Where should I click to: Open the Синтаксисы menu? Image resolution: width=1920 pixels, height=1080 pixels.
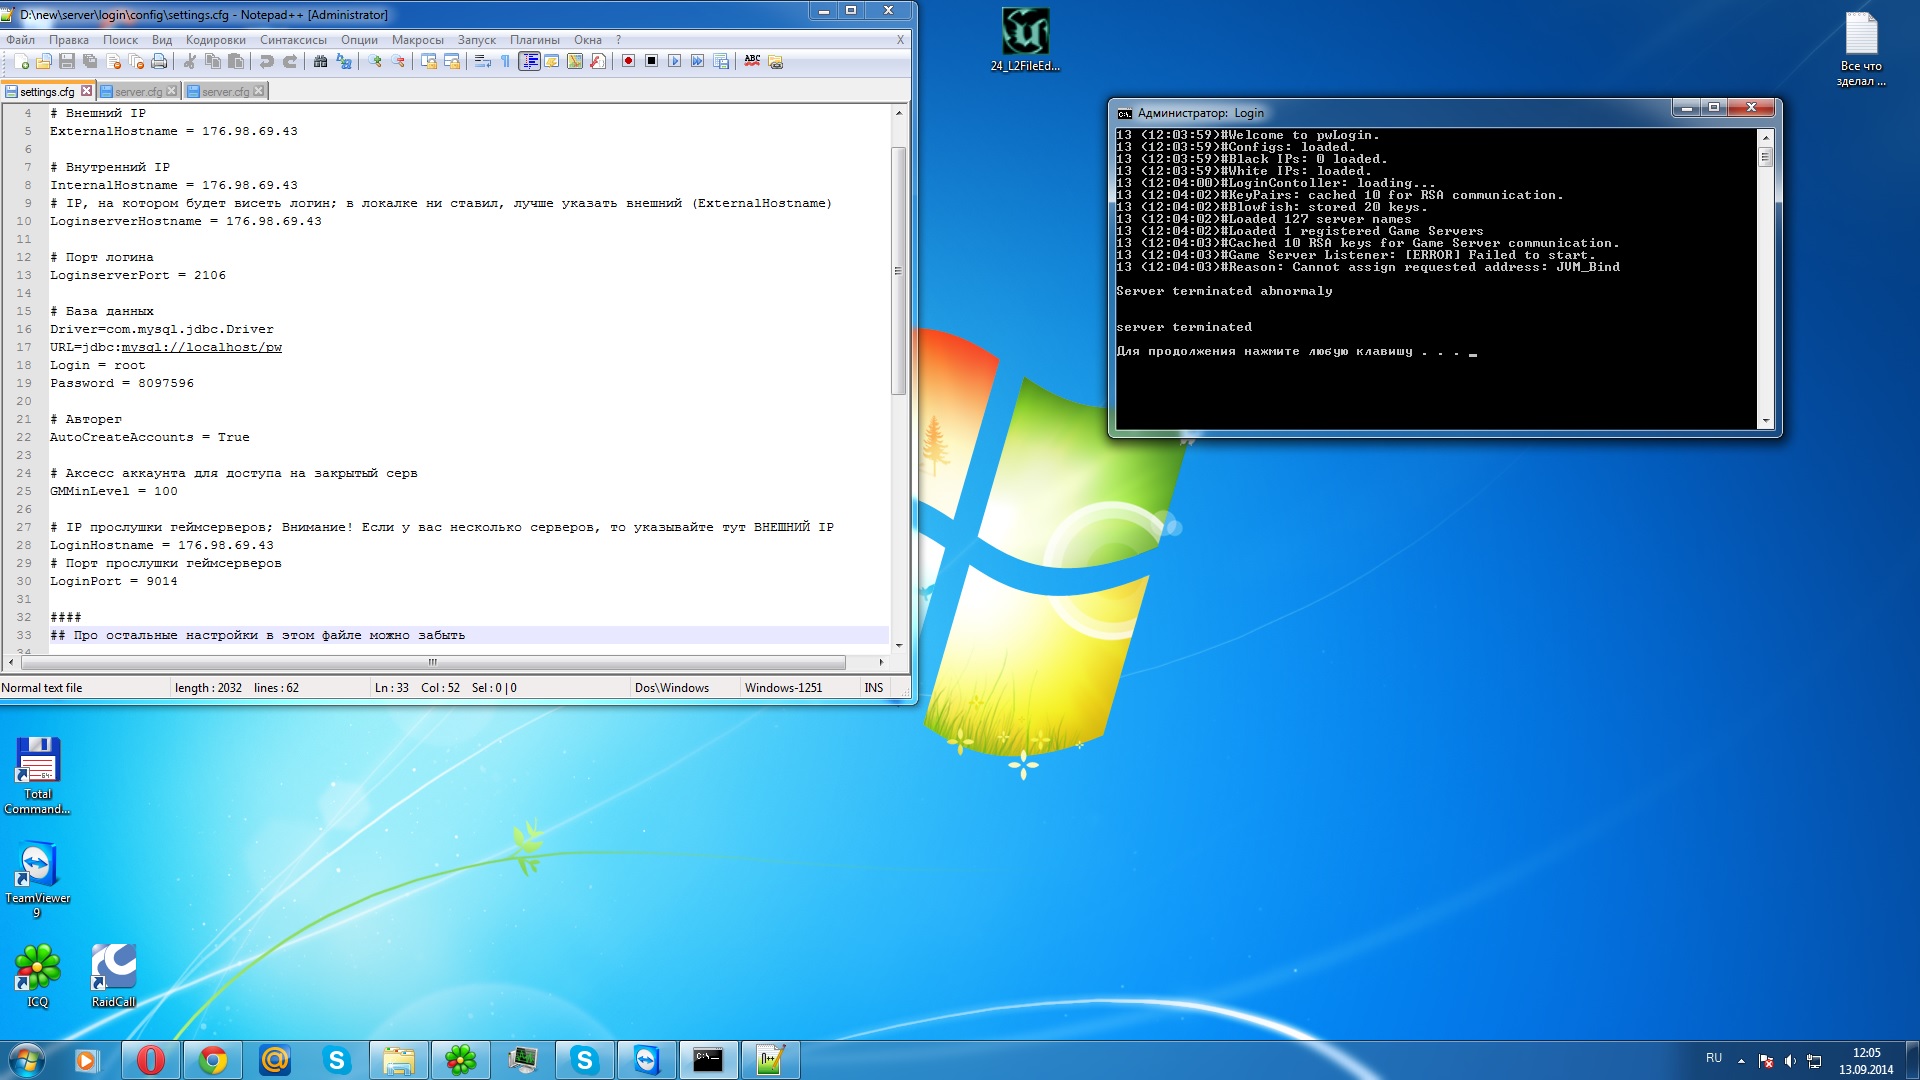coord(293,40)
